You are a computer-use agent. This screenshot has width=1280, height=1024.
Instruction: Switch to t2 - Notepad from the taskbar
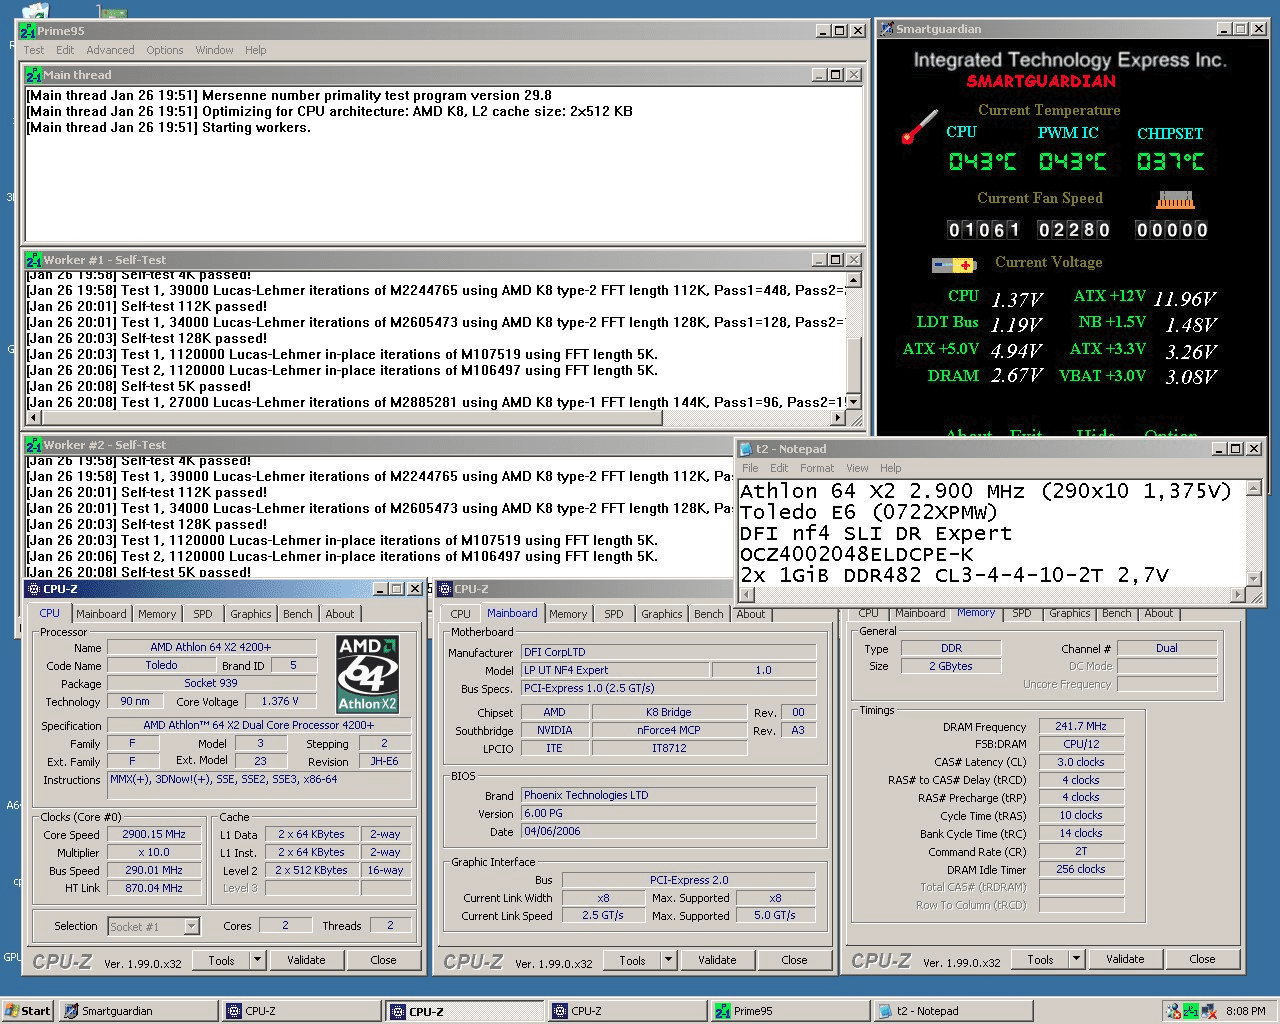pyautogui.click(x=953, y=1011)
